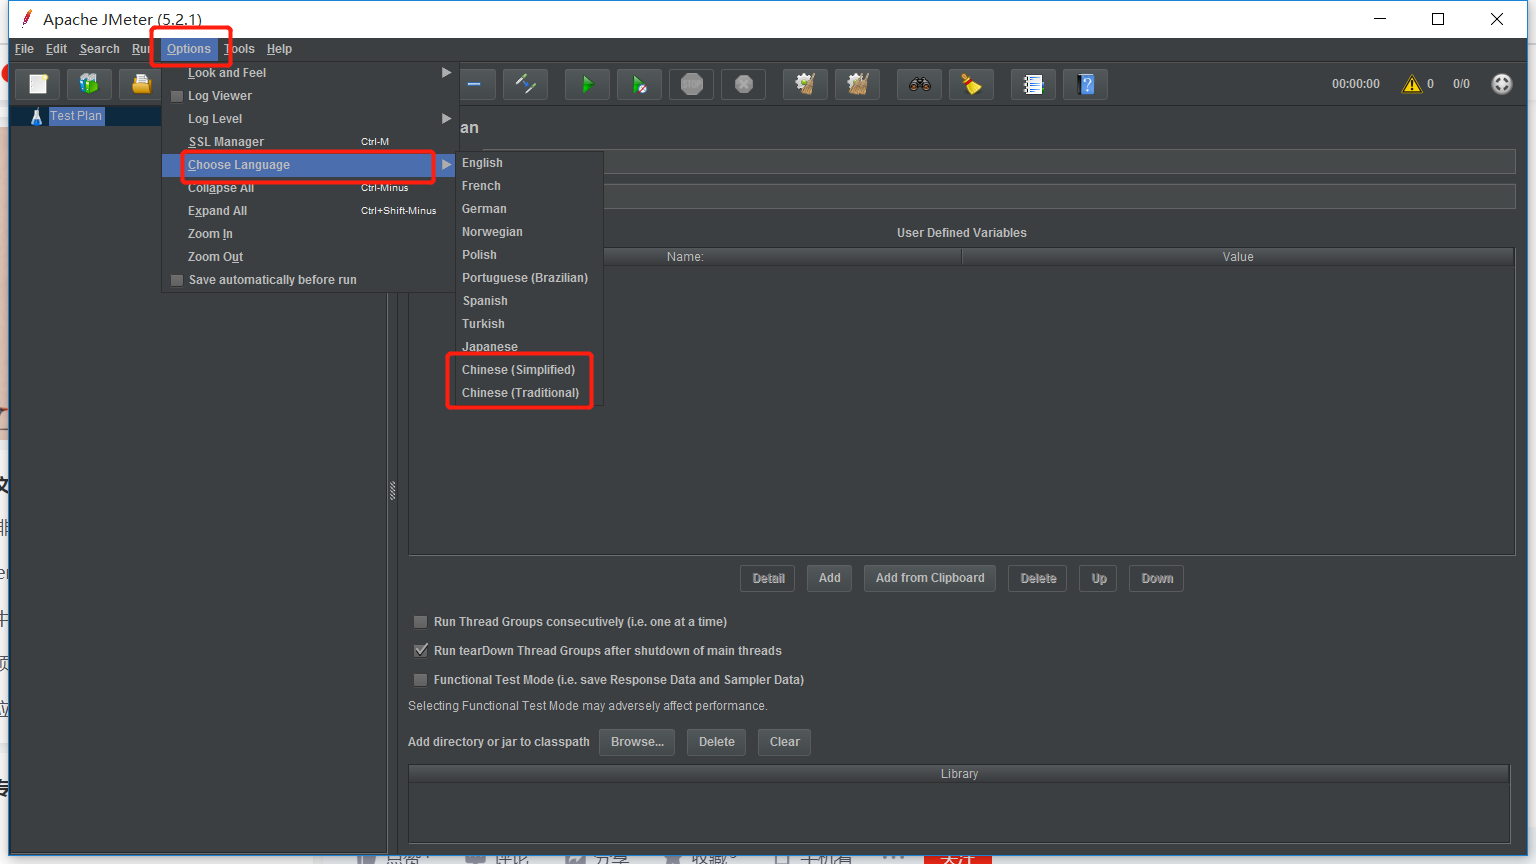Image resolution: width=1536 pixels, height=864 pixels.
Task: Click the Function Helper list icon
Action: pyautogui.click(x=1033, y=84)
